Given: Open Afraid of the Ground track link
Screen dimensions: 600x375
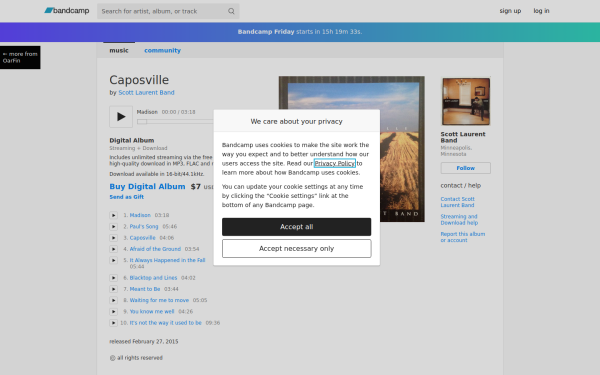Looking at the screenshot, I should 155,249.
